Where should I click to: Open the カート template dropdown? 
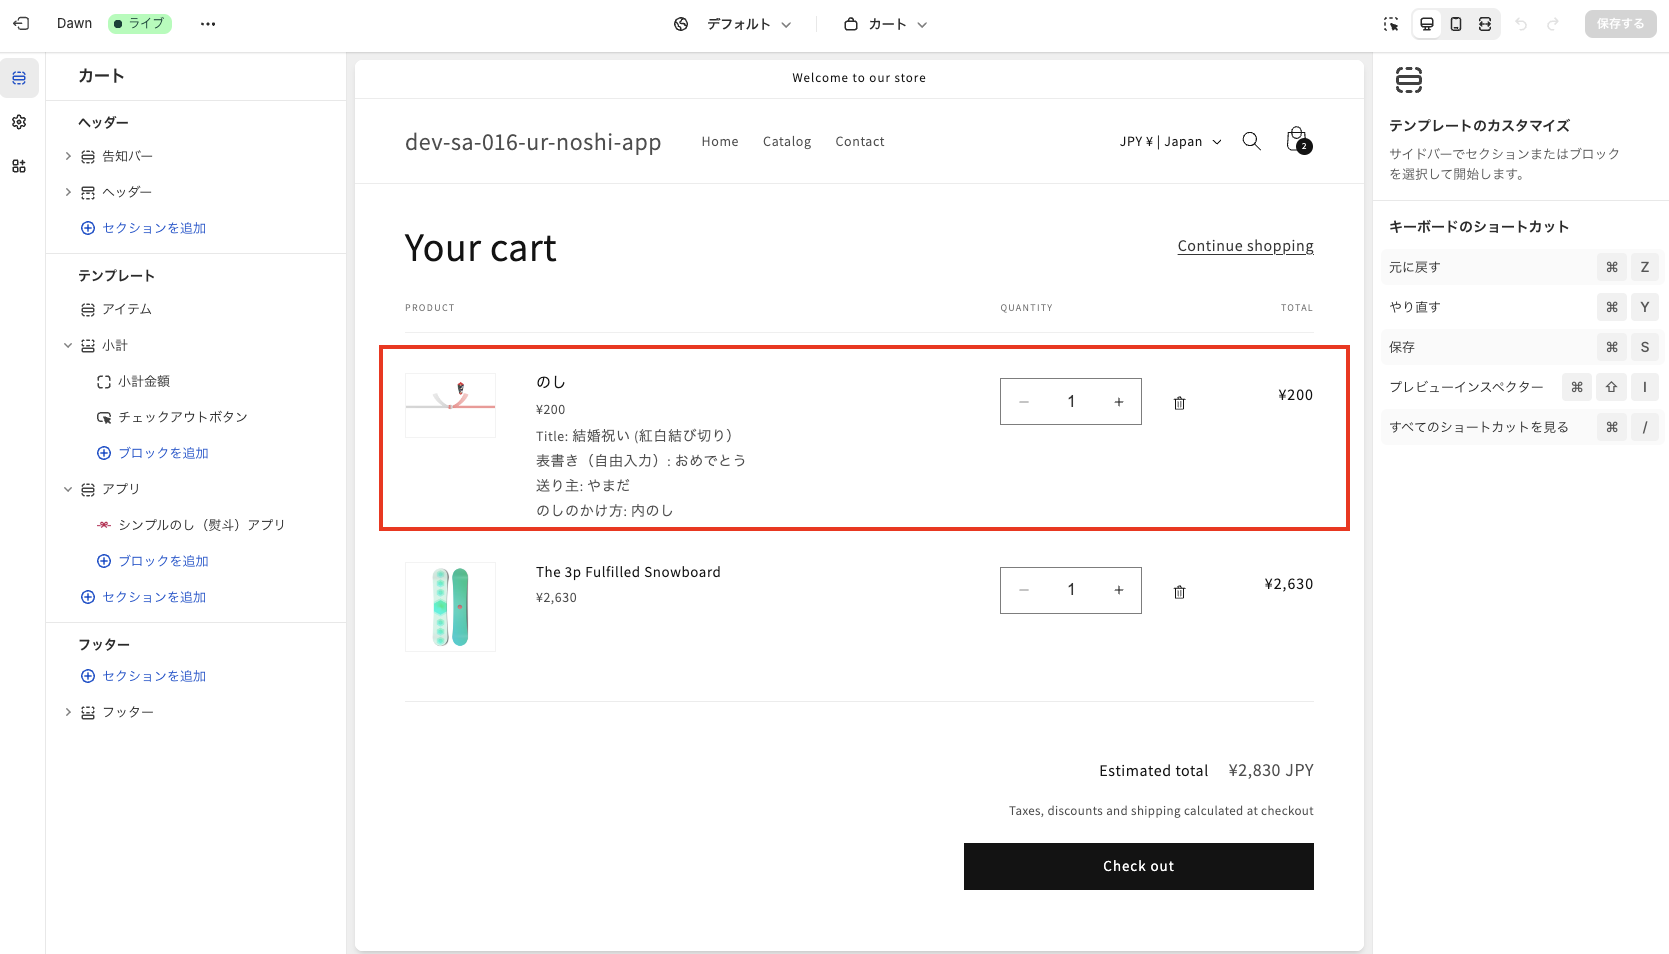[x=886, y=24]
